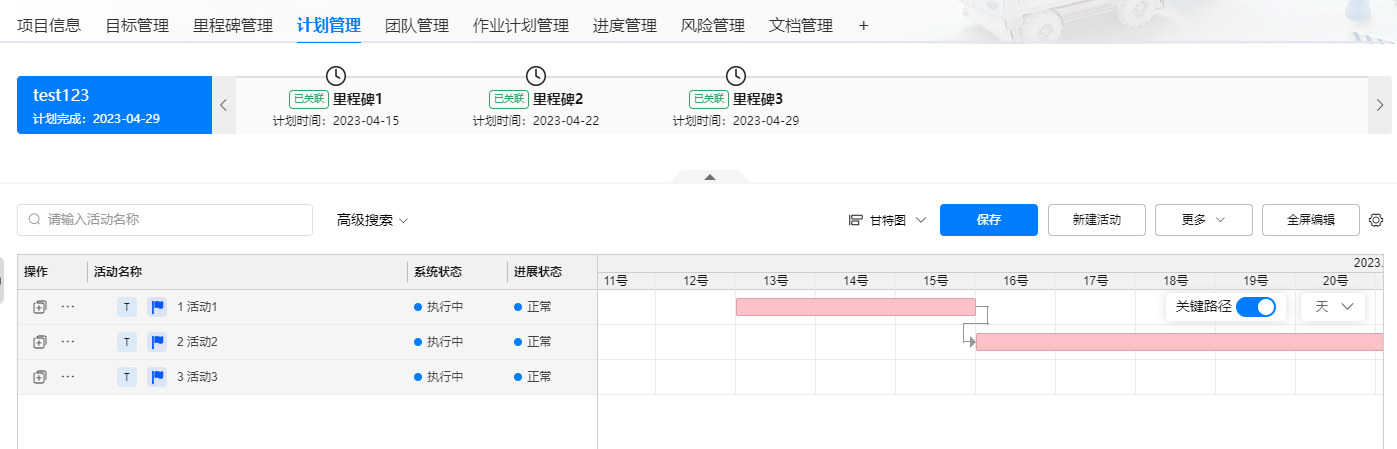
Task: Expand the 更多 dropdown menu
Action: (1204, 220)
